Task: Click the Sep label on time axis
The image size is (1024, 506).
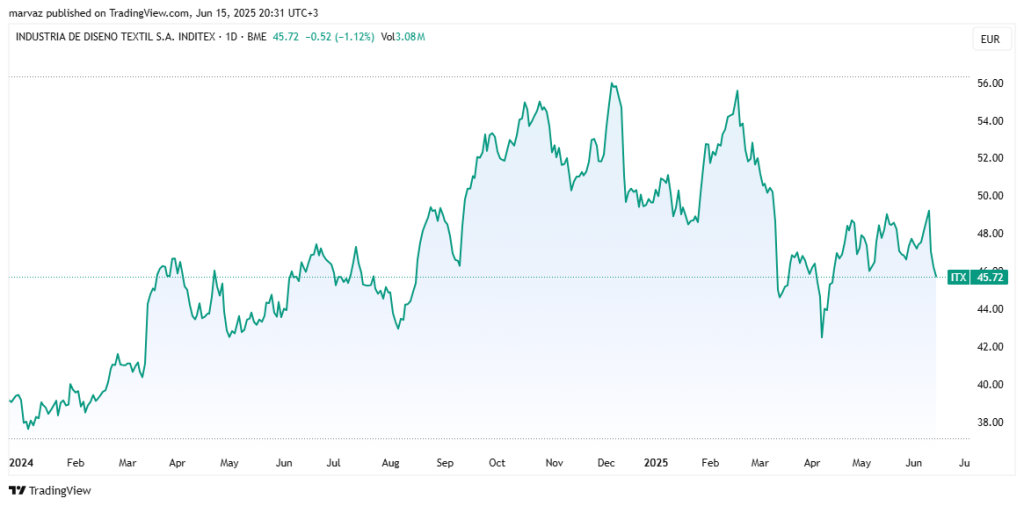Action: 445,463
